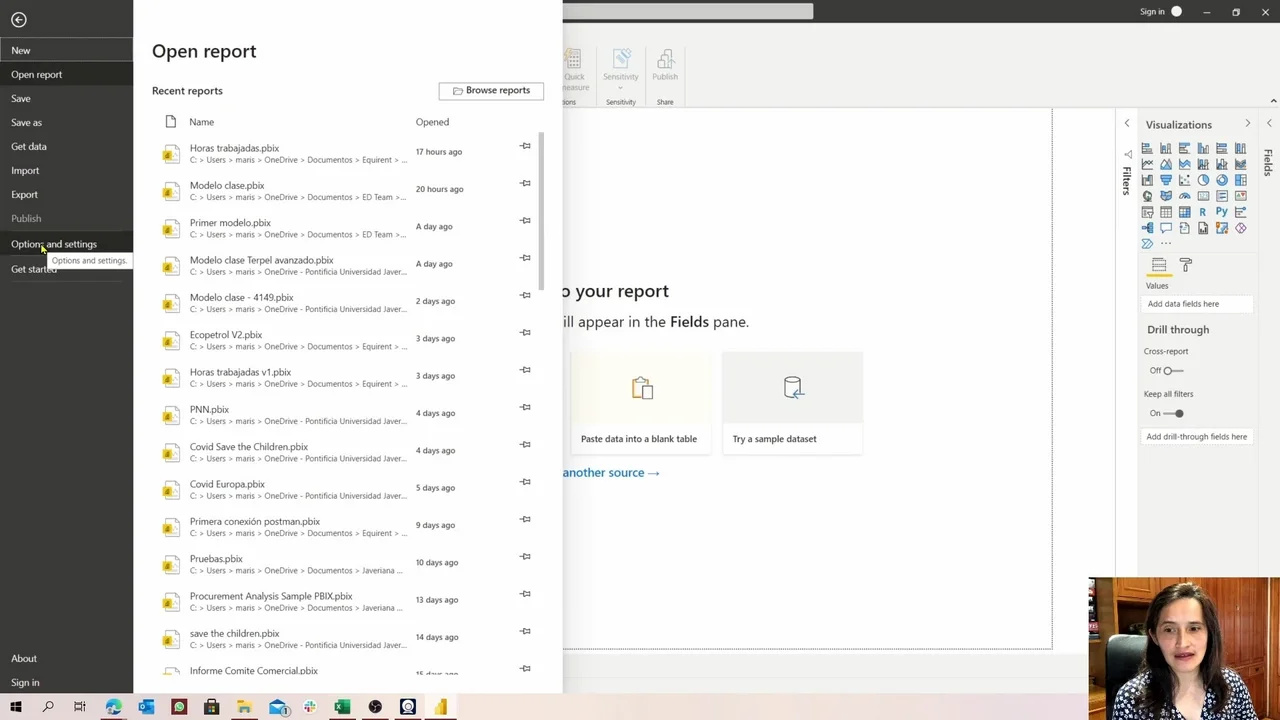The image size is (1280, 720).
Task: Expand the Fields pane
Action: (1269, 124)
